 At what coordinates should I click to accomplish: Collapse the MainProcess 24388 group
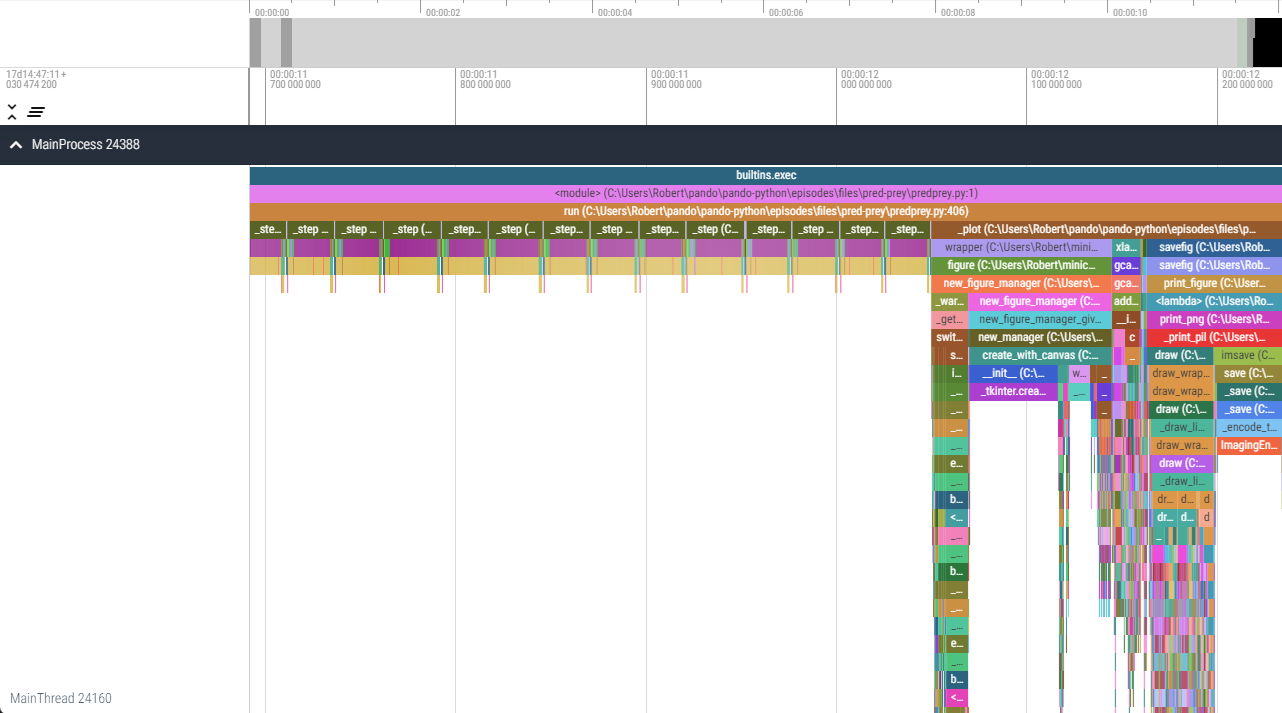pyautogui.click(x=16, y=145)
